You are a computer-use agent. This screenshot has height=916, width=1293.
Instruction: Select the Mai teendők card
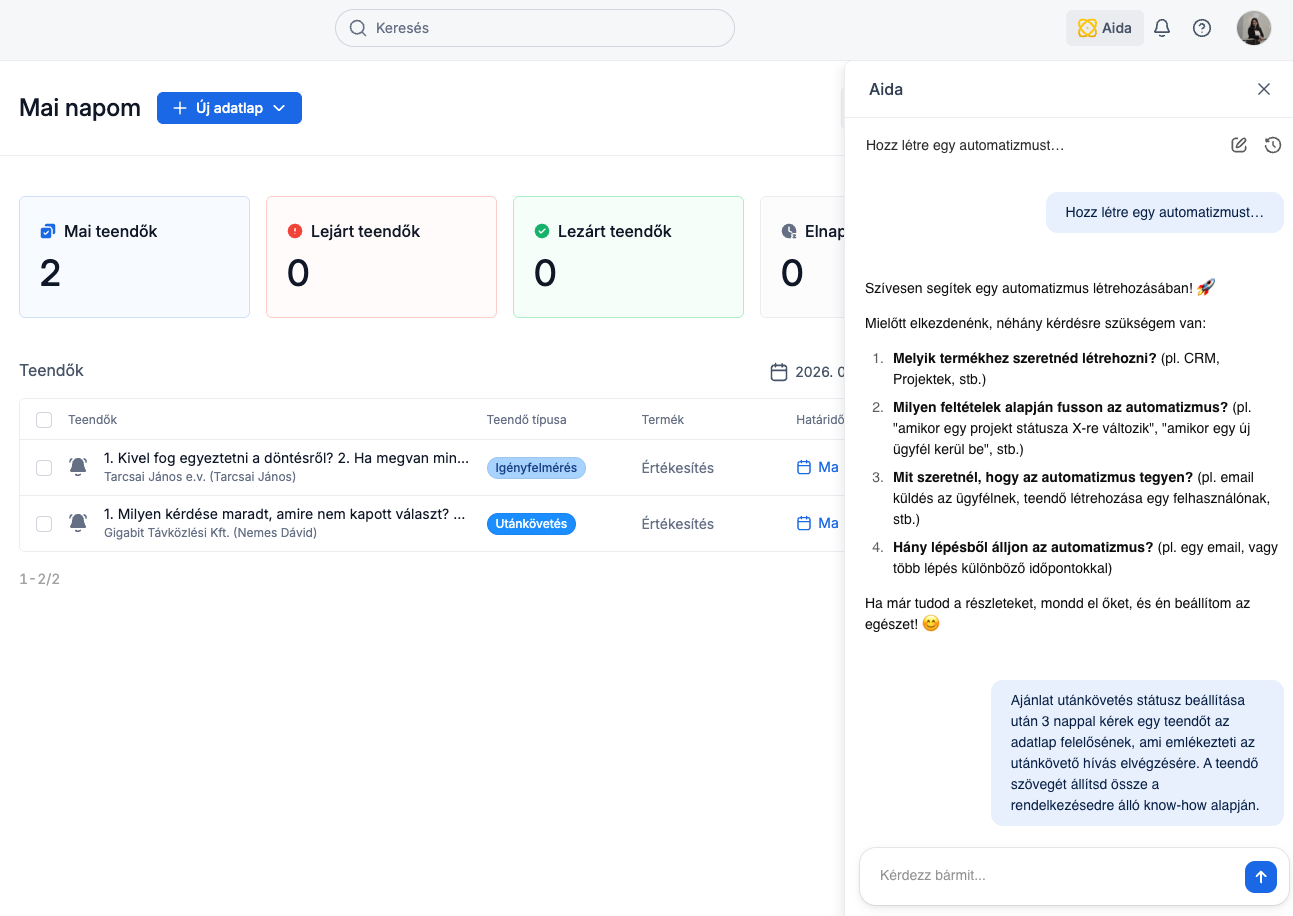pos(134,257)
